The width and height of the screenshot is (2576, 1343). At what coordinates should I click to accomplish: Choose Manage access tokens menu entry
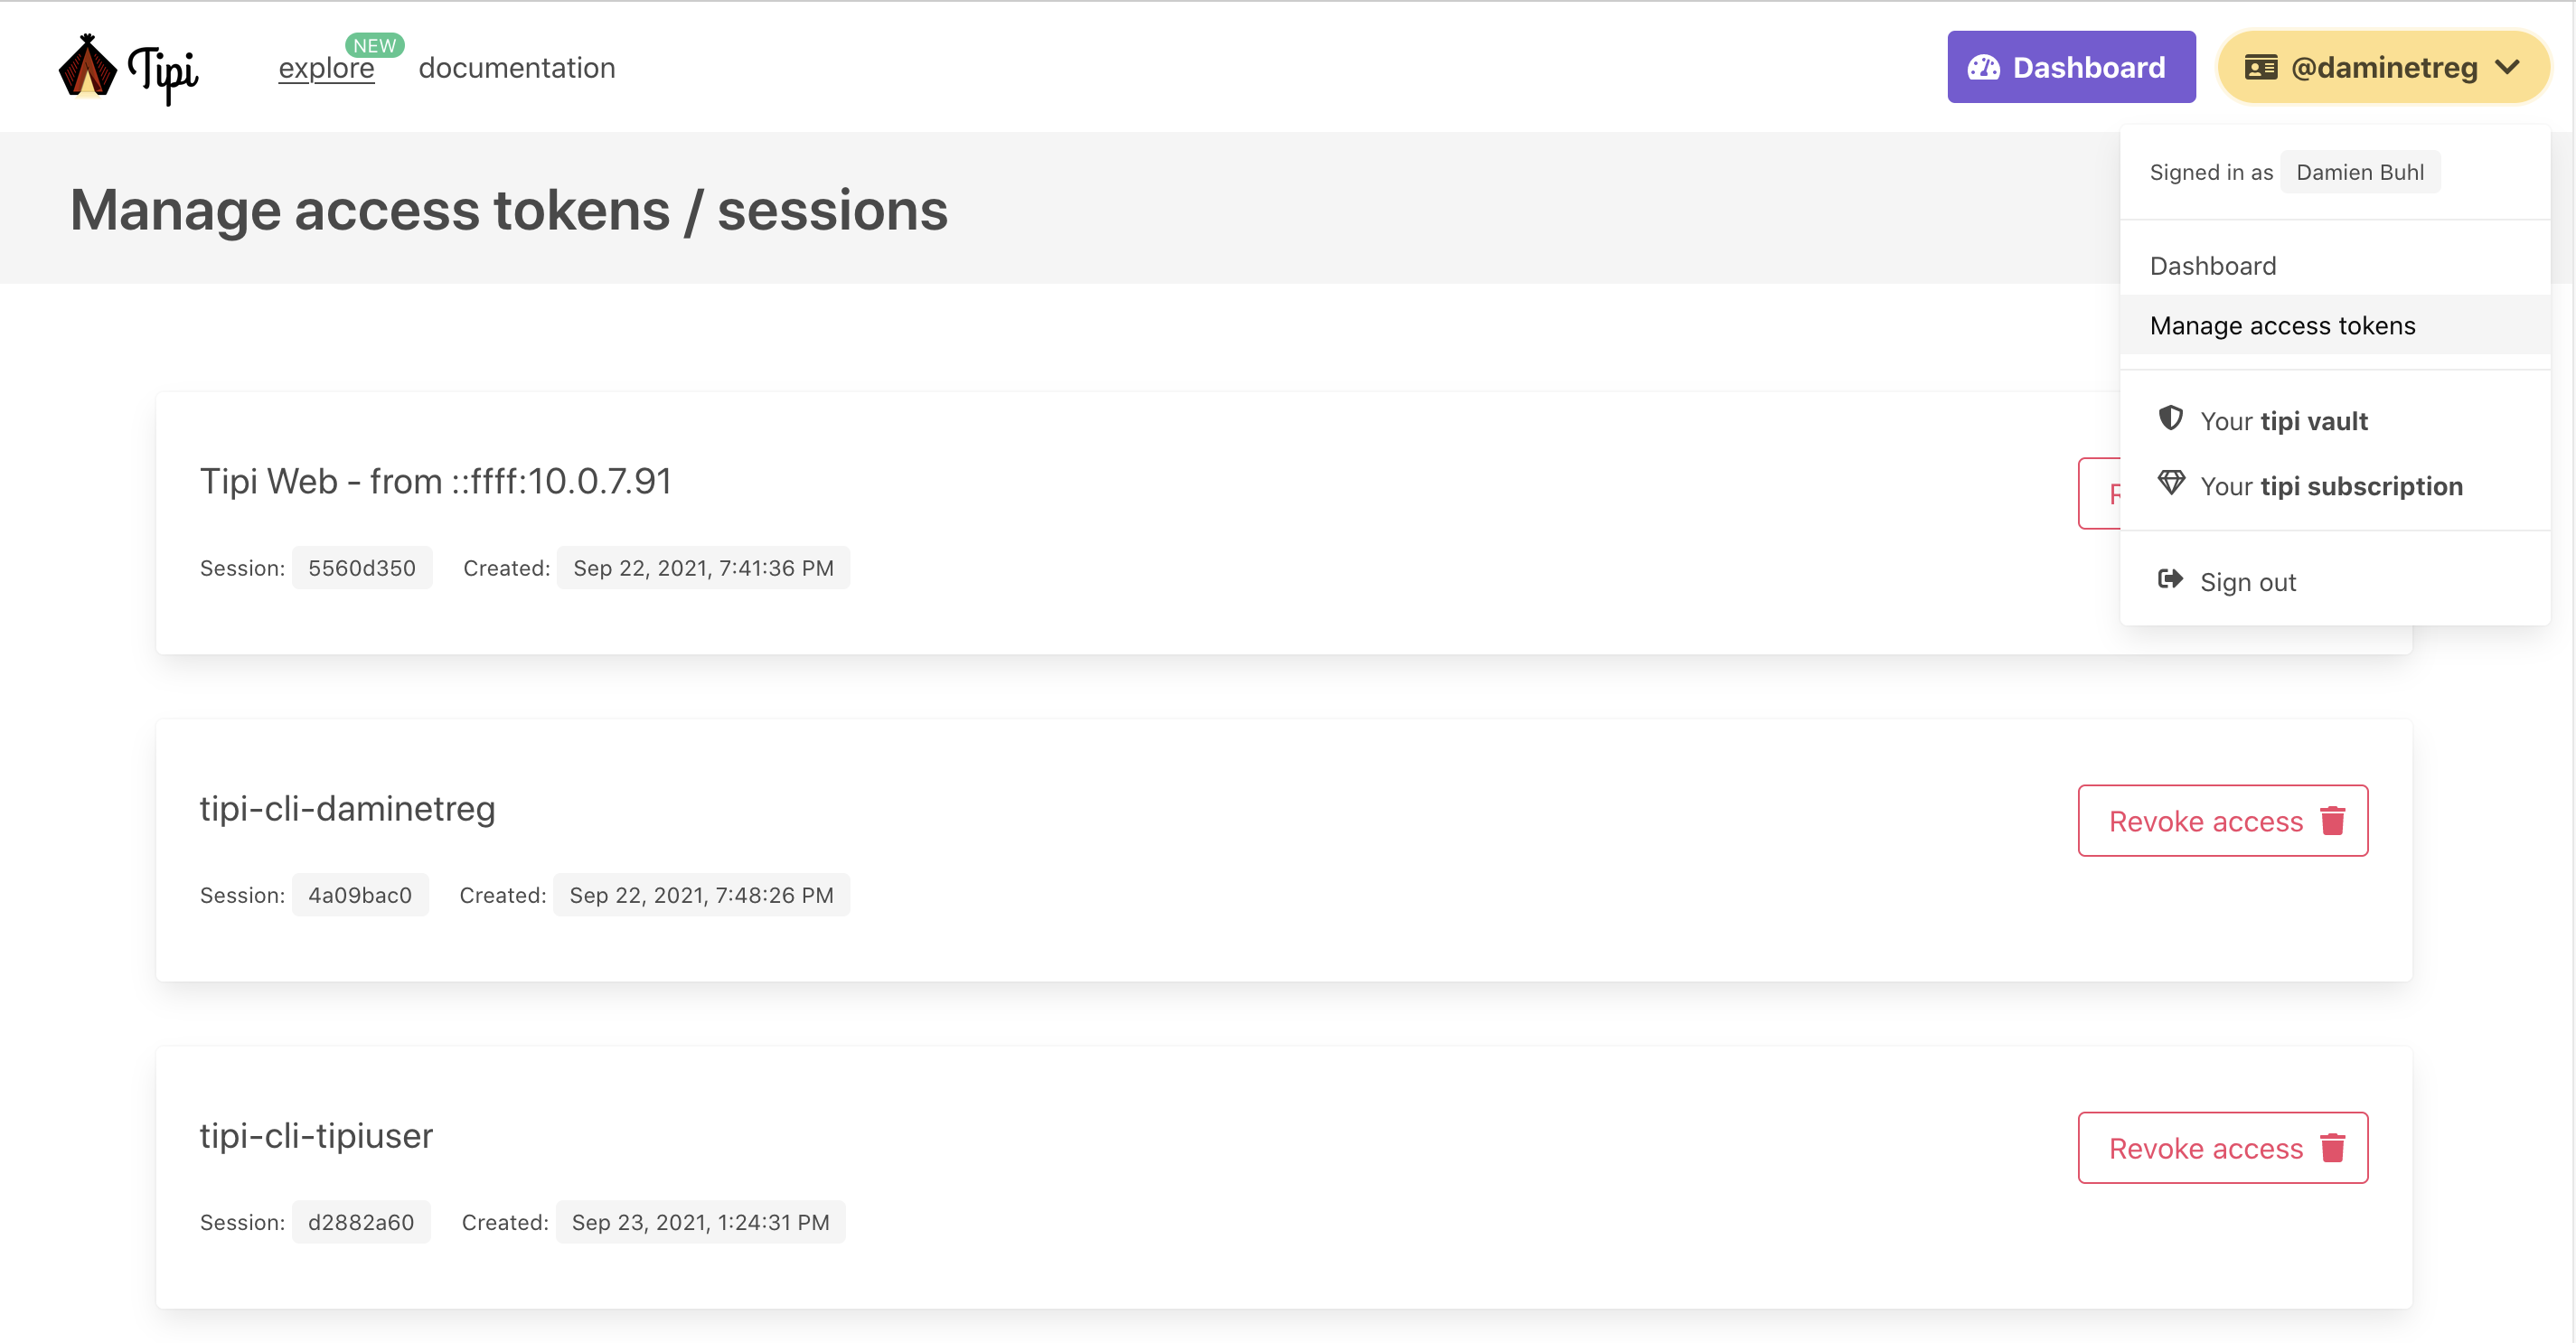tap(2282, 326)
